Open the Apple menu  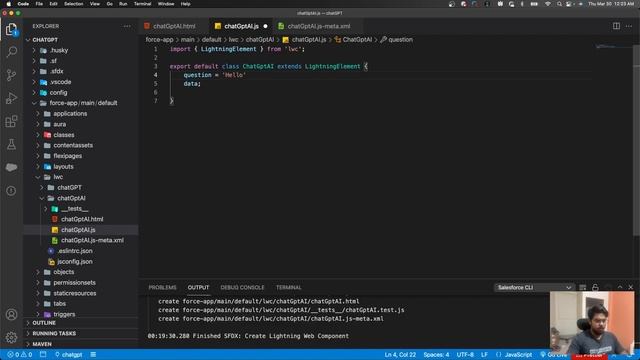point(9,4)
